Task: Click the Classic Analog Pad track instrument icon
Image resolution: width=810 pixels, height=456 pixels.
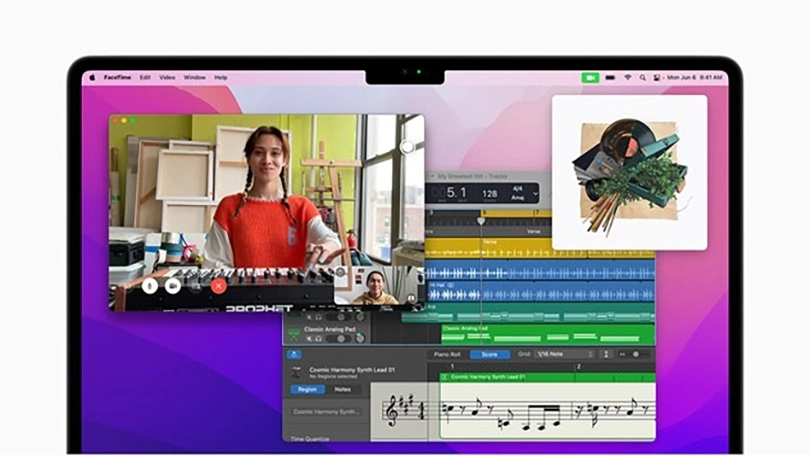Action: (x=294, y=334)
